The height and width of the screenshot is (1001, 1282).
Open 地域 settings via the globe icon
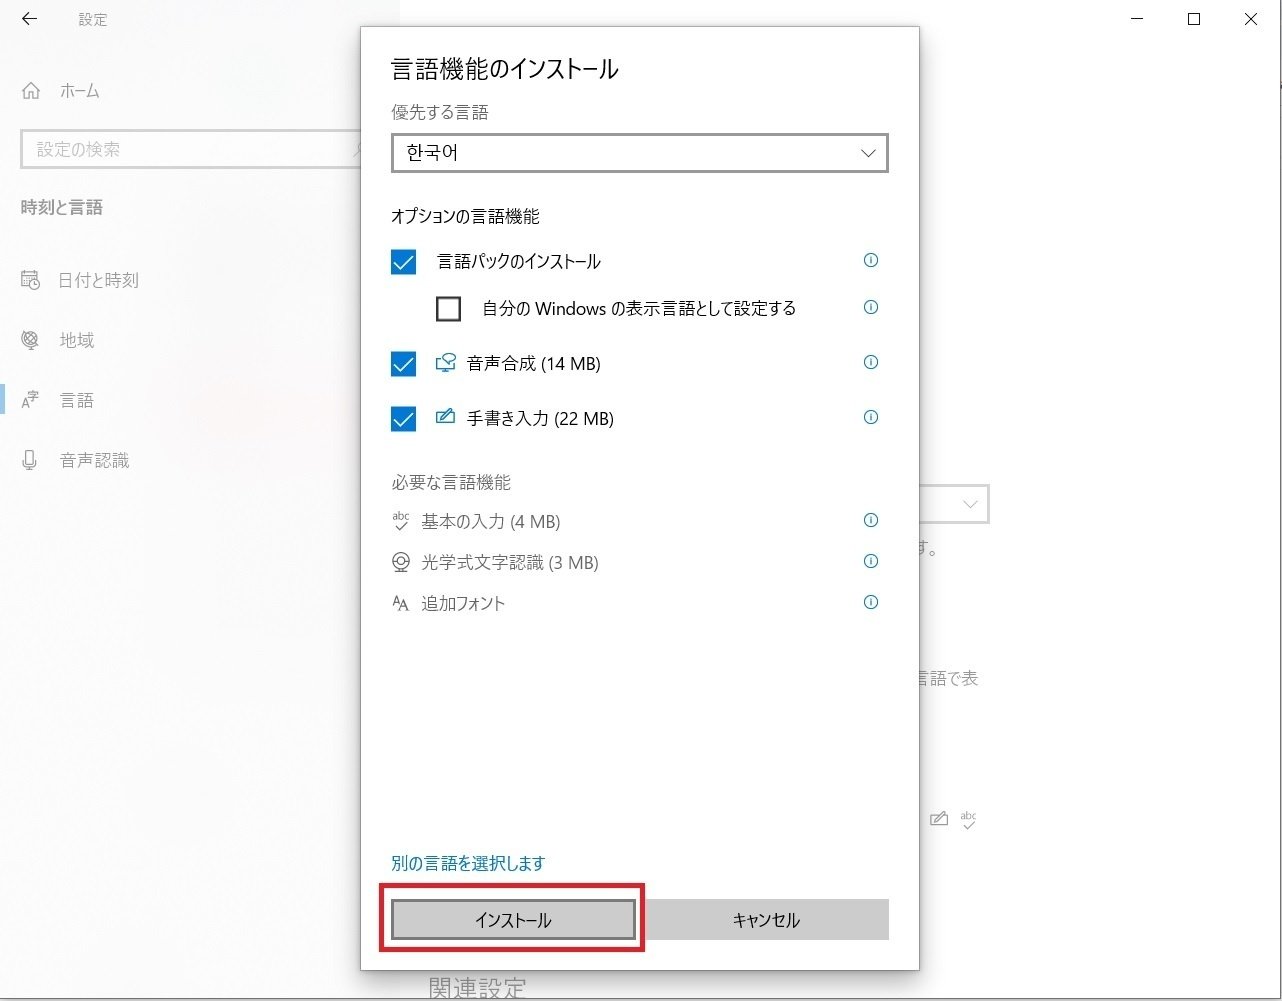30,340
